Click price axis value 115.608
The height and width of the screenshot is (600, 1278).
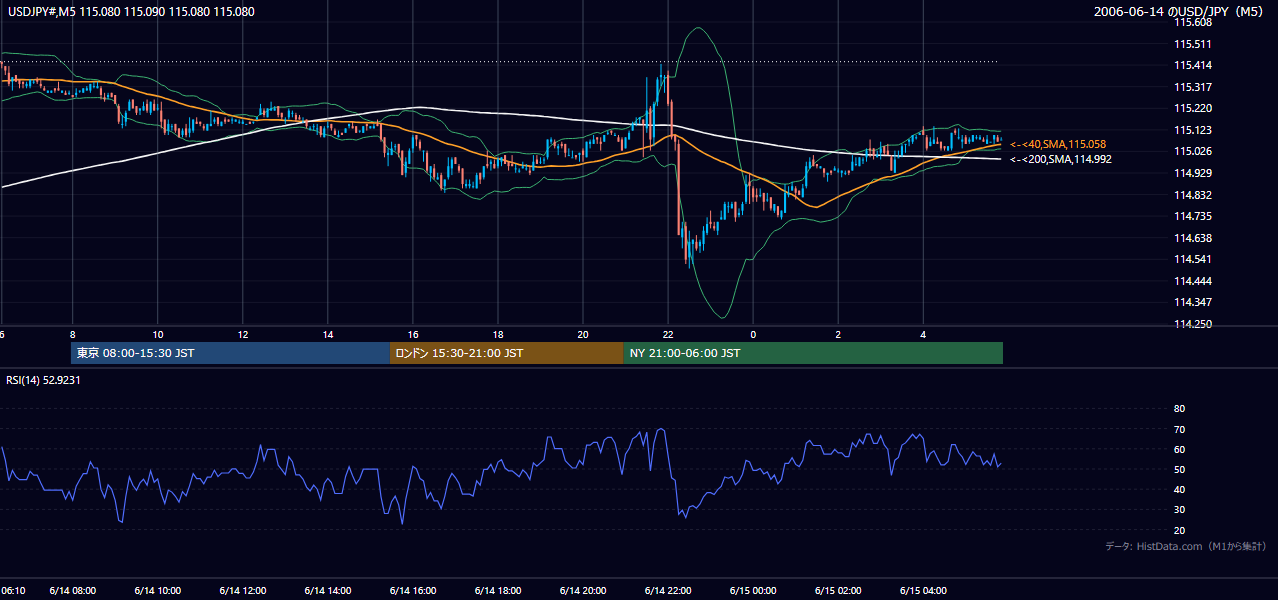(1193, 22)
